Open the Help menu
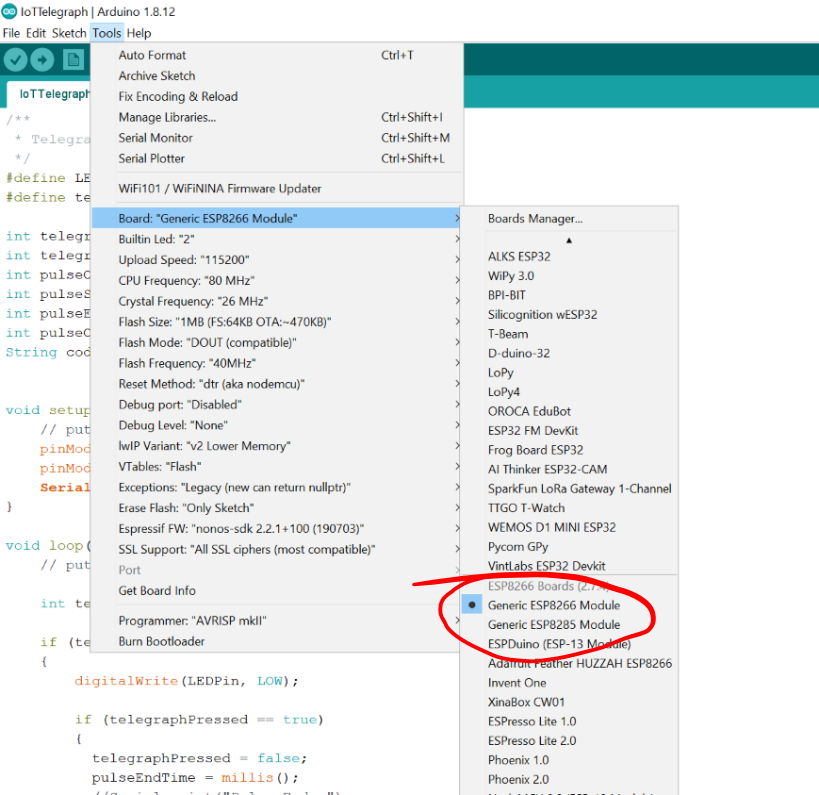The height and width of the screenshot is (795, 819). tap(139, 33)
